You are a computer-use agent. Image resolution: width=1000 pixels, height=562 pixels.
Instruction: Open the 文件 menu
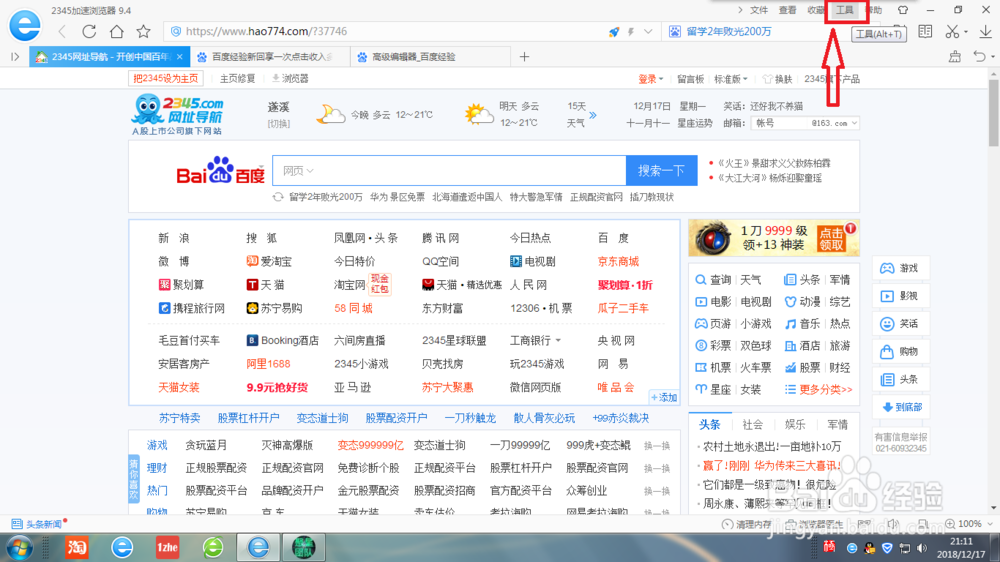coord(758,10)
